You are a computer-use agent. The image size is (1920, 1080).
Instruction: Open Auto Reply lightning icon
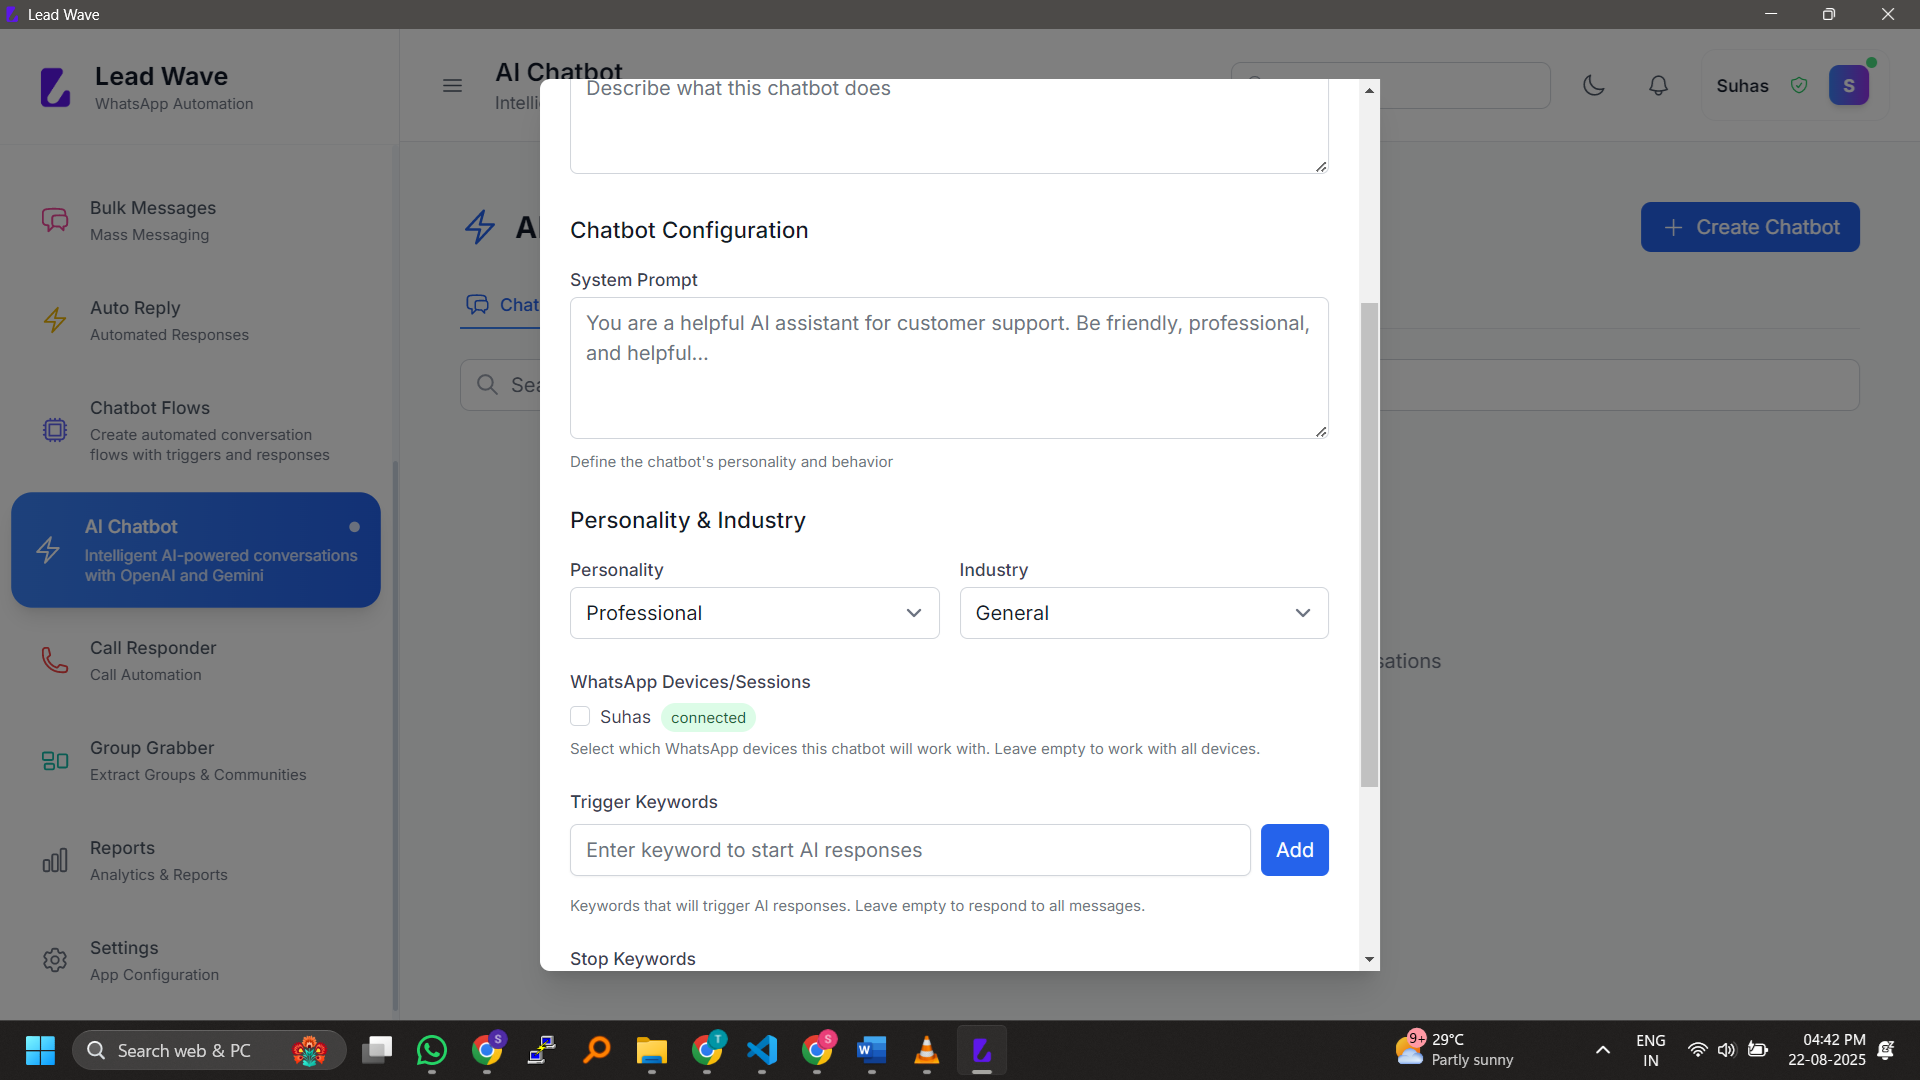tap(55, 320)
